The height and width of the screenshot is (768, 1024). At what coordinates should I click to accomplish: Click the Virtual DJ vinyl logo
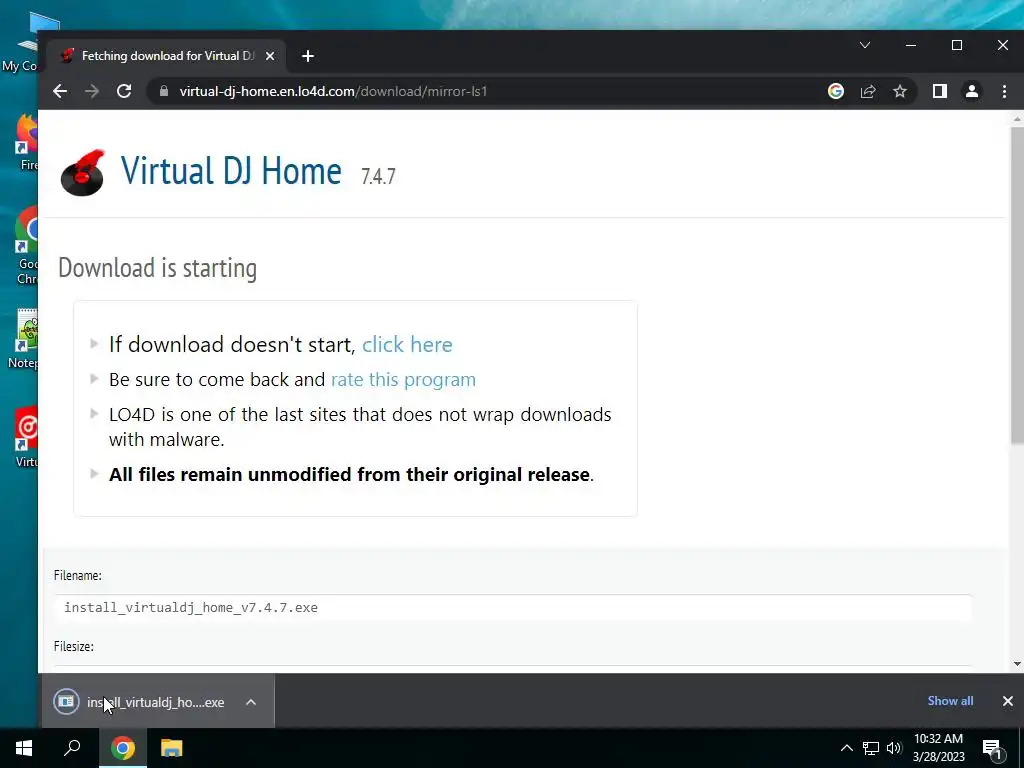click(82, 172)
